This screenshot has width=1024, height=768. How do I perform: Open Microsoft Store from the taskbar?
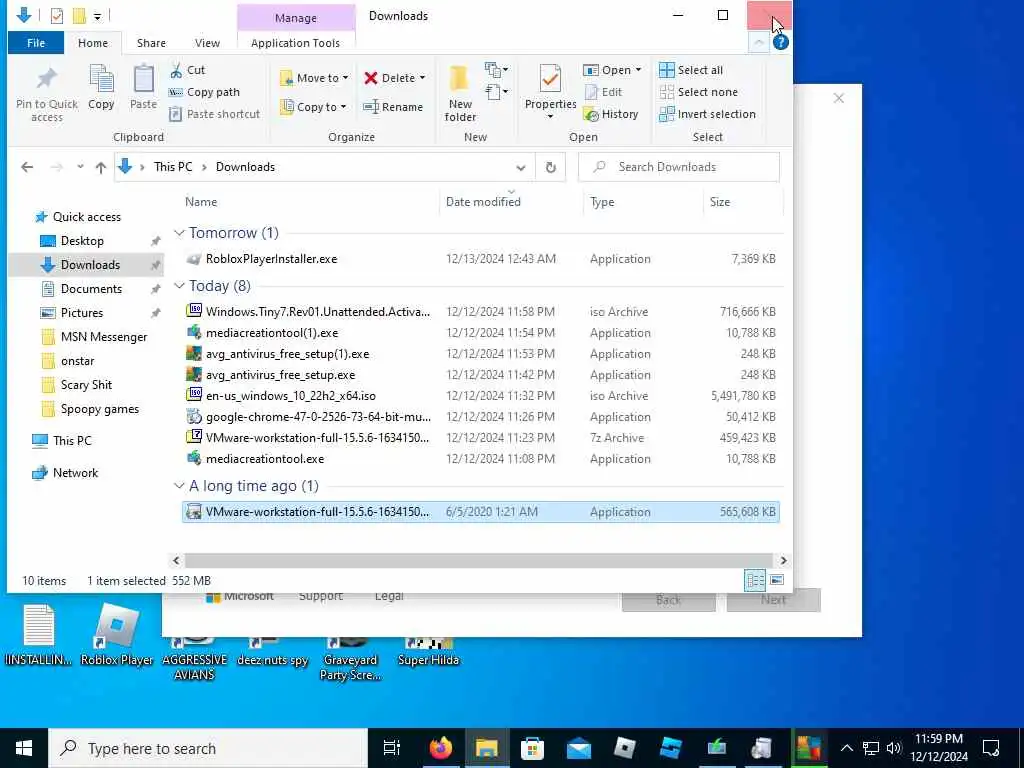pos(532,748)
